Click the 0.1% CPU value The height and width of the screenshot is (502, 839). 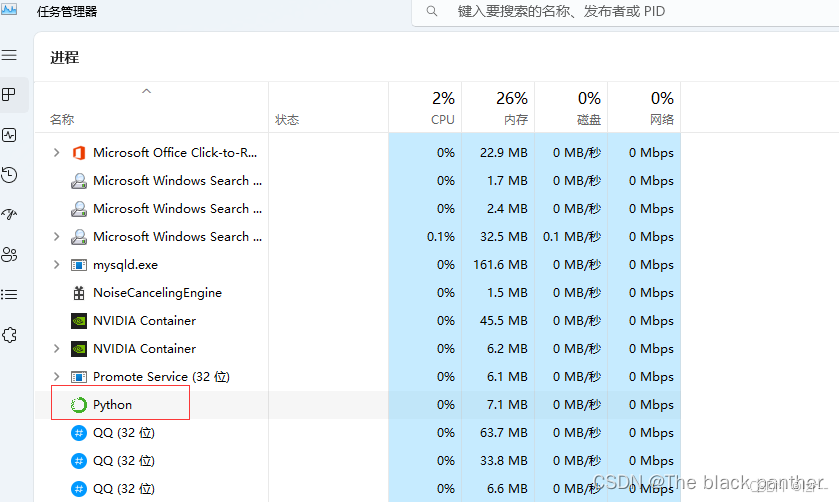pyautogui.click(x=441, y=237)
